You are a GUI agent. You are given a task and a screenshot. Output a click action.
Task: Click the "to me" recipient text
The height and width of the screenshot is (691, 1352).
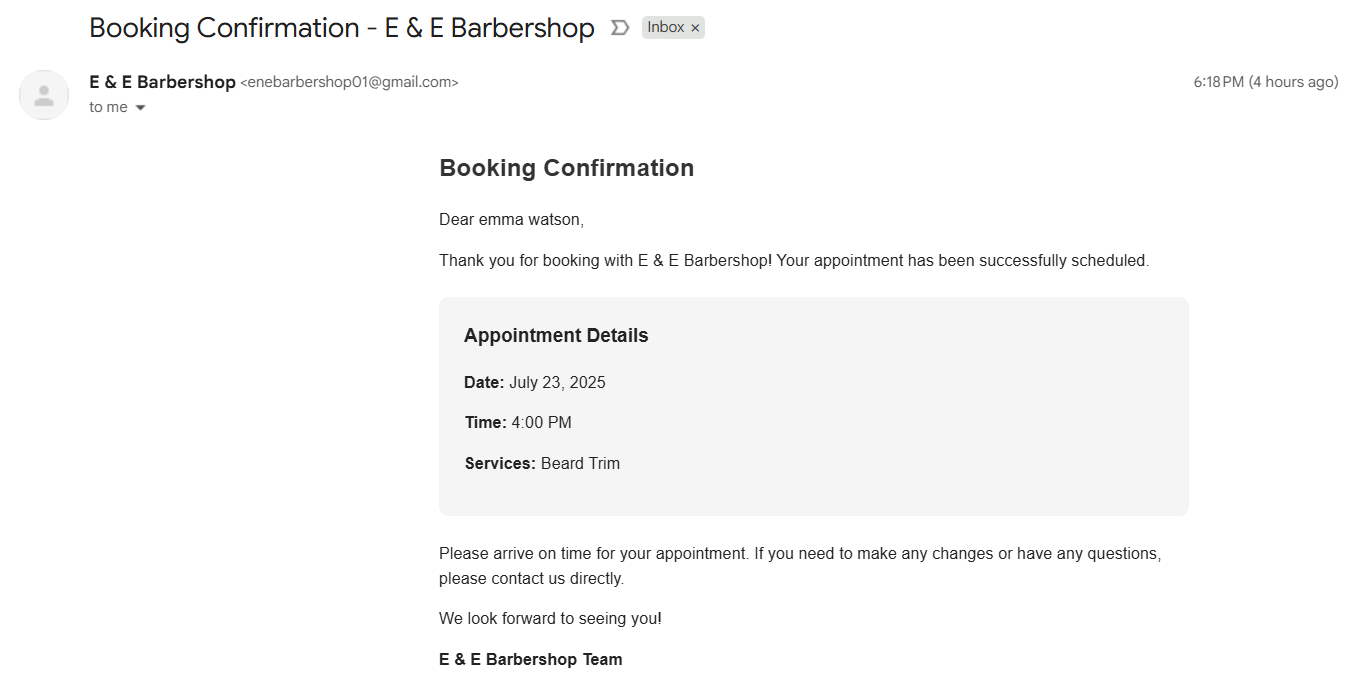tap(108, 107)
